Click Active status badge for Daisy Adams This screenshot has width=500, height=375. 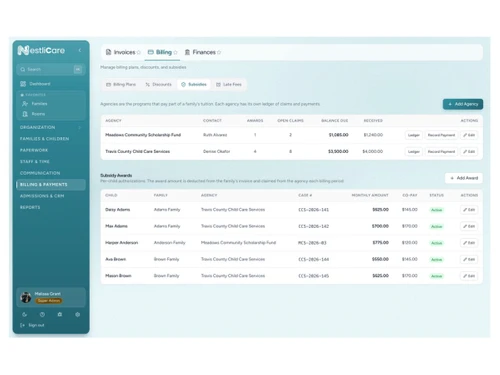coord(436,210)
